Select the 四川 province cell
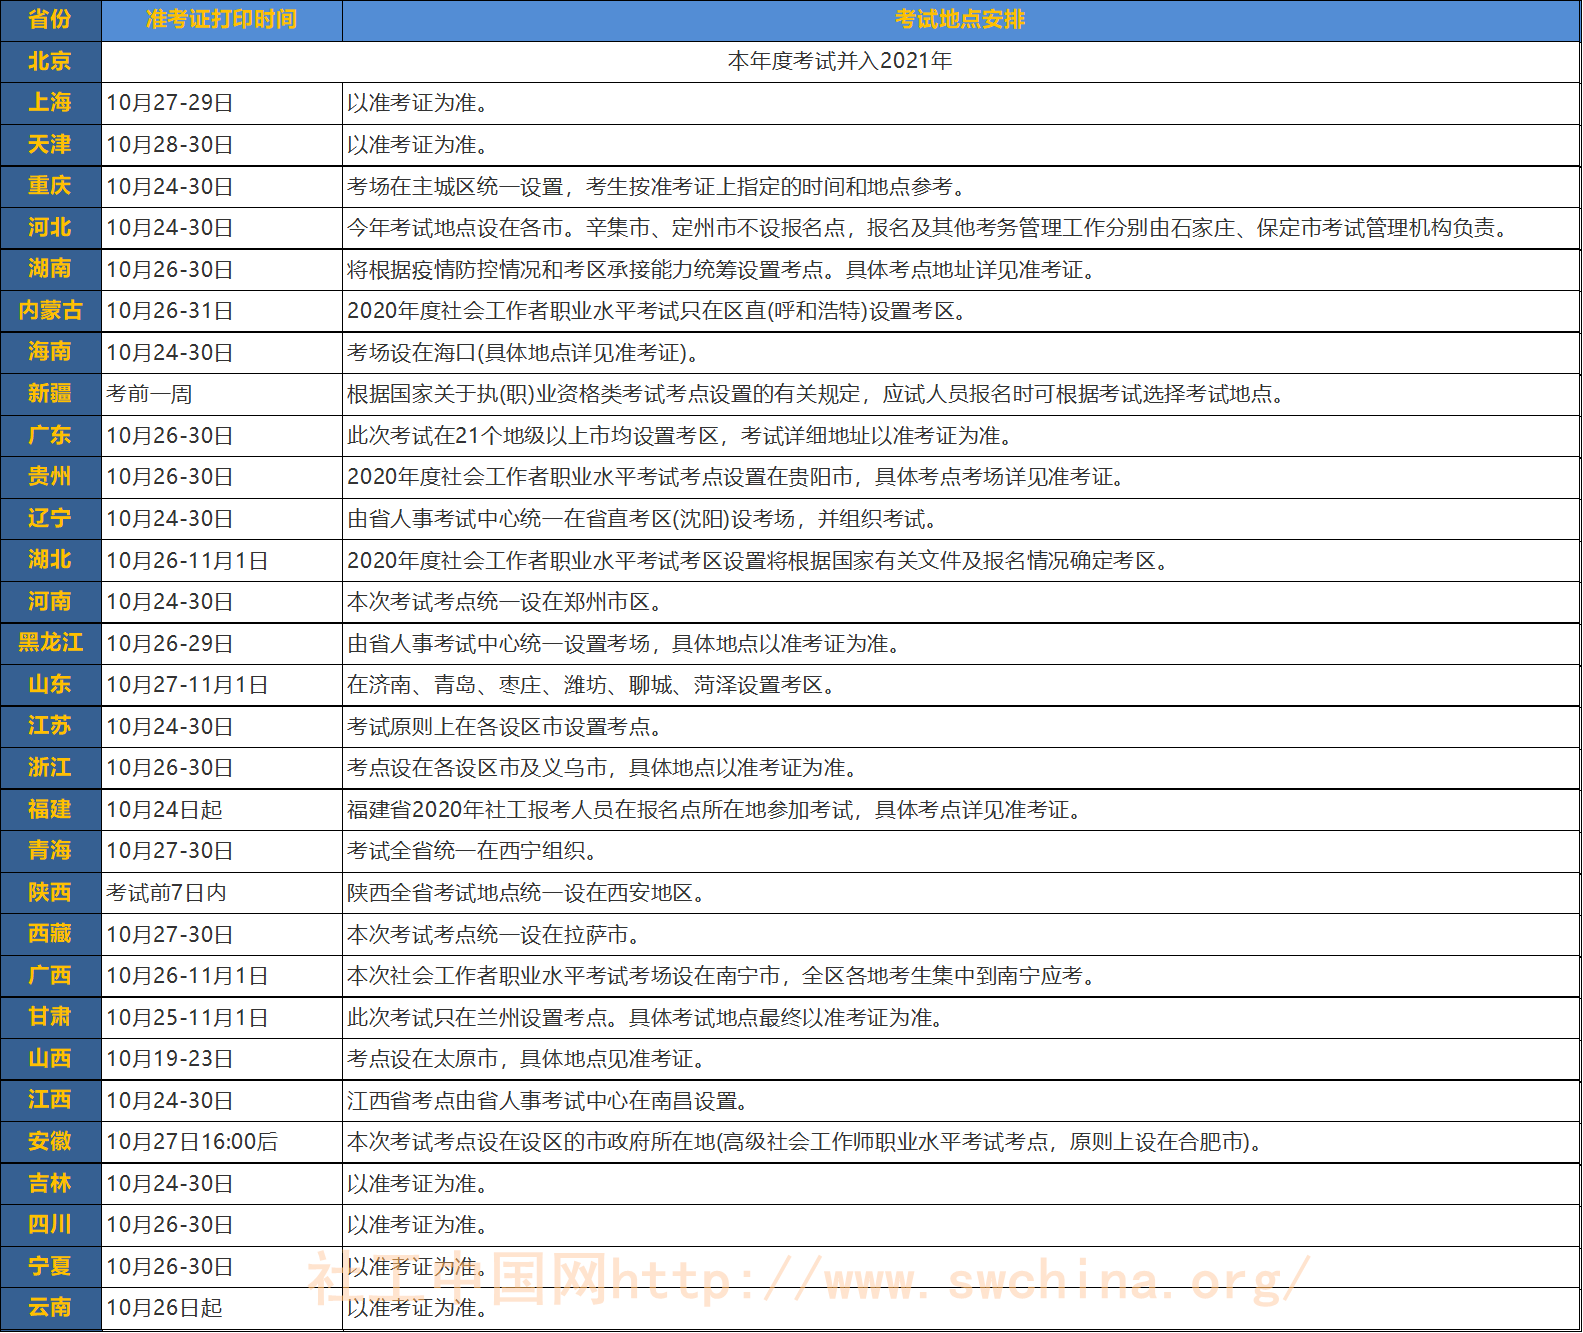1583x1333 pixels. point(50,1224)
